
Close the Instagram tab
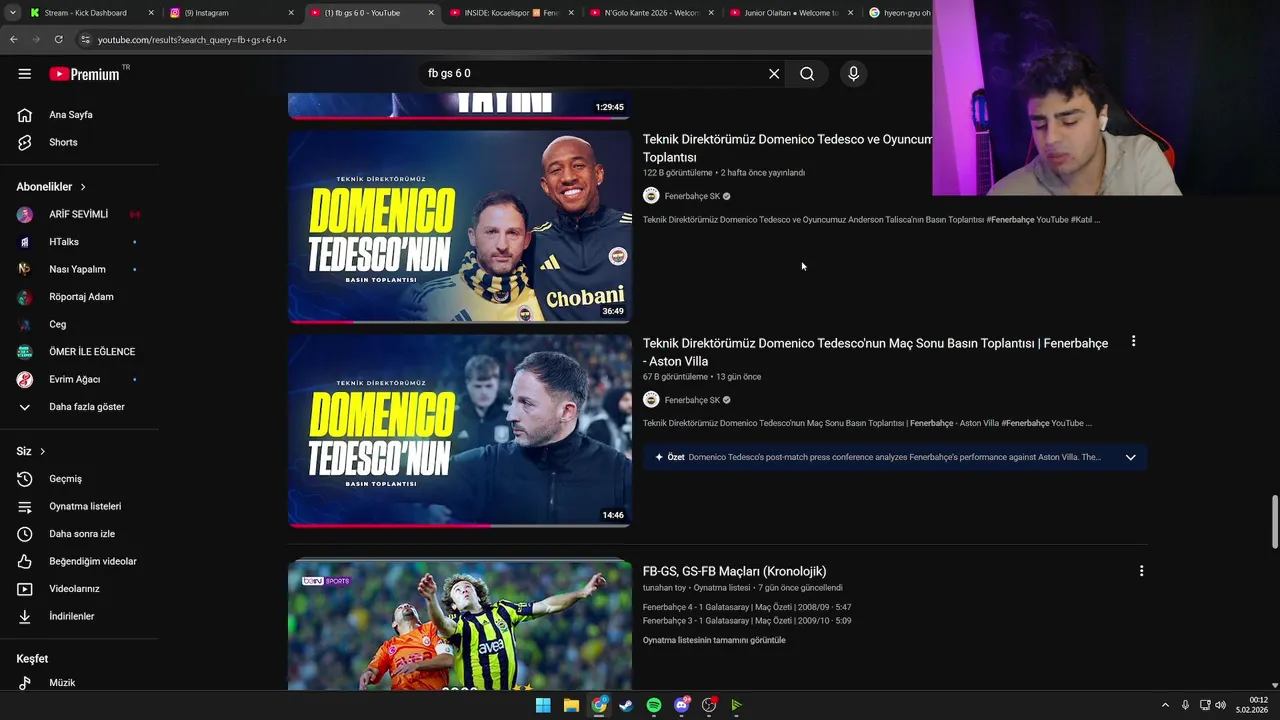point(291,13)
